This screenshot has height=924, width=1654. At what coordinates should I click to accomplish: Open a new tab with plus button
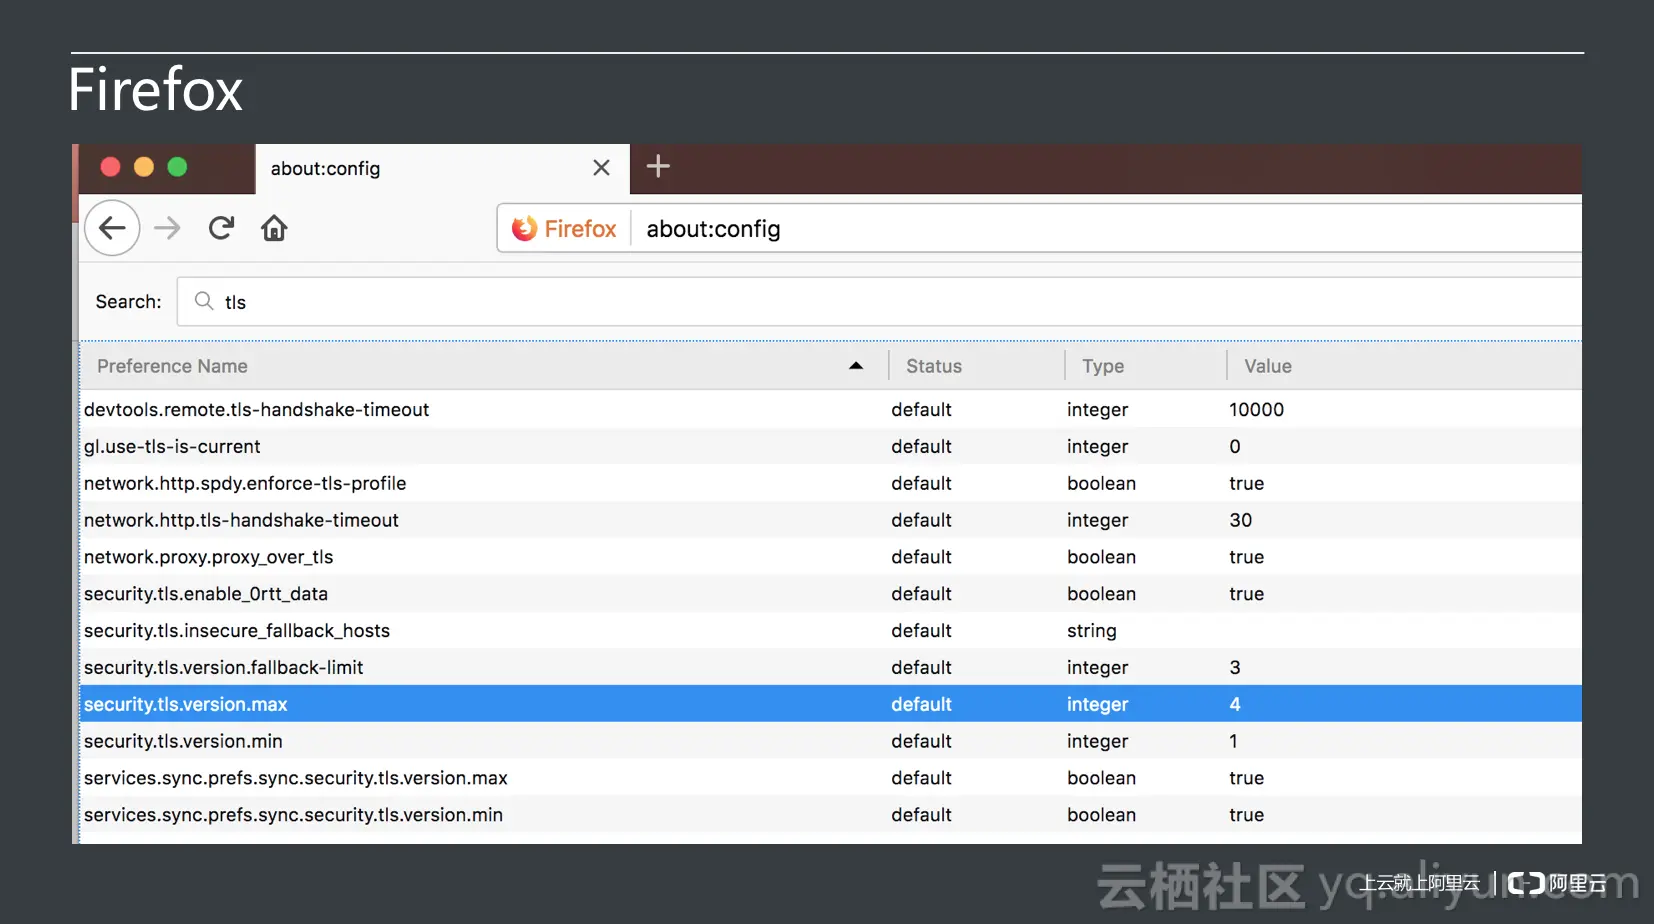coord(658,166)
